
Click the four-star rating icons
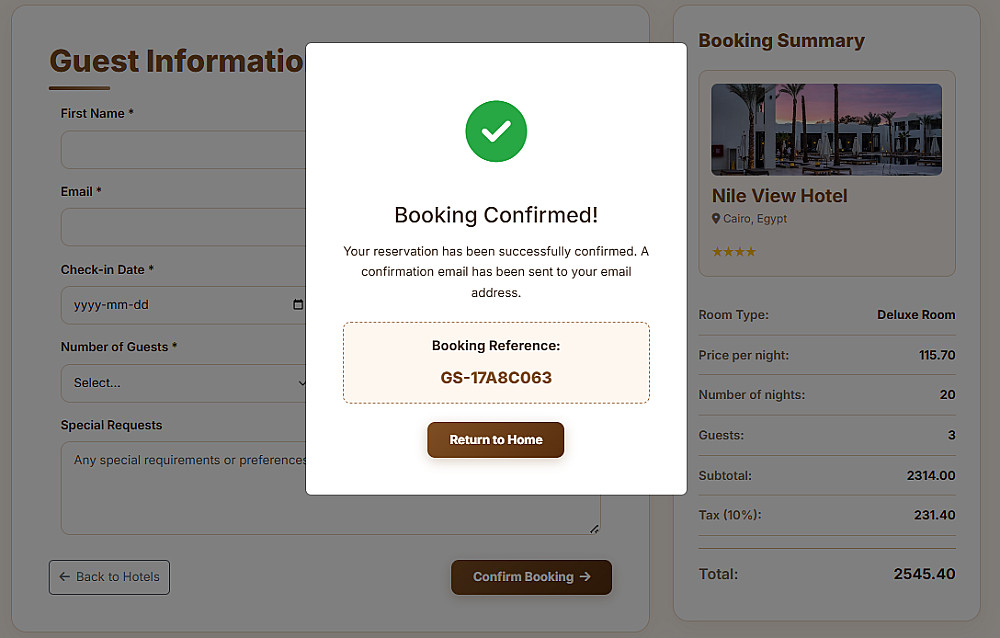pos(734,252)
